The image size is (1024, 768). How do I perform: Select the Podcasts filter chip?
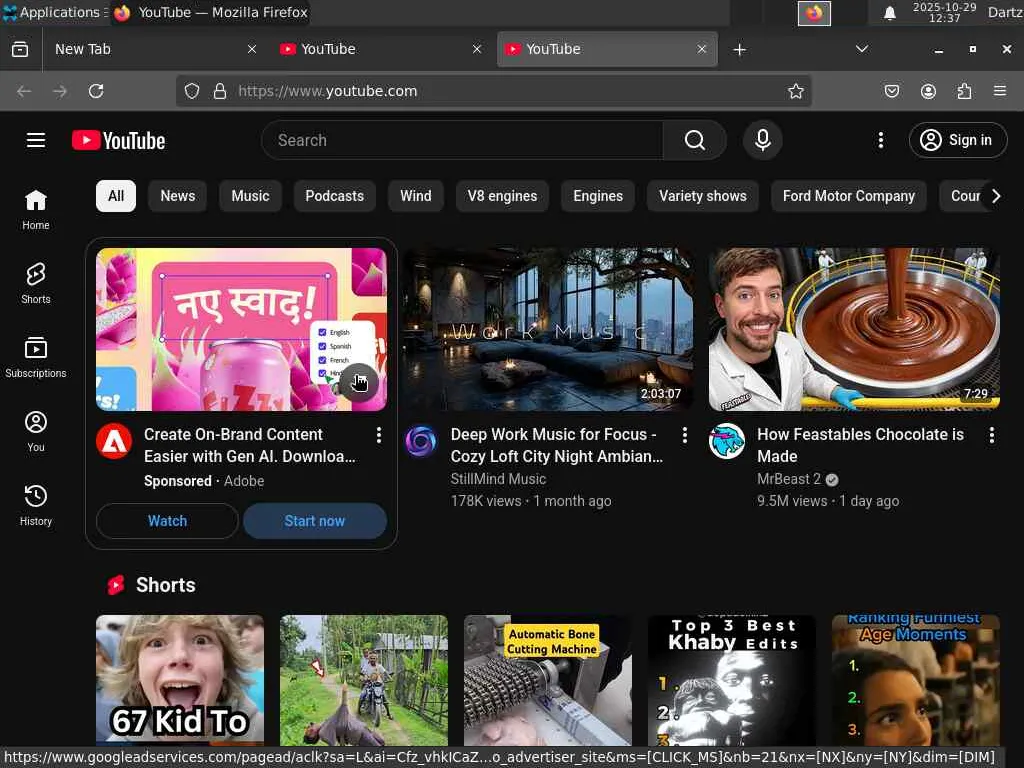tap(334, 196)
